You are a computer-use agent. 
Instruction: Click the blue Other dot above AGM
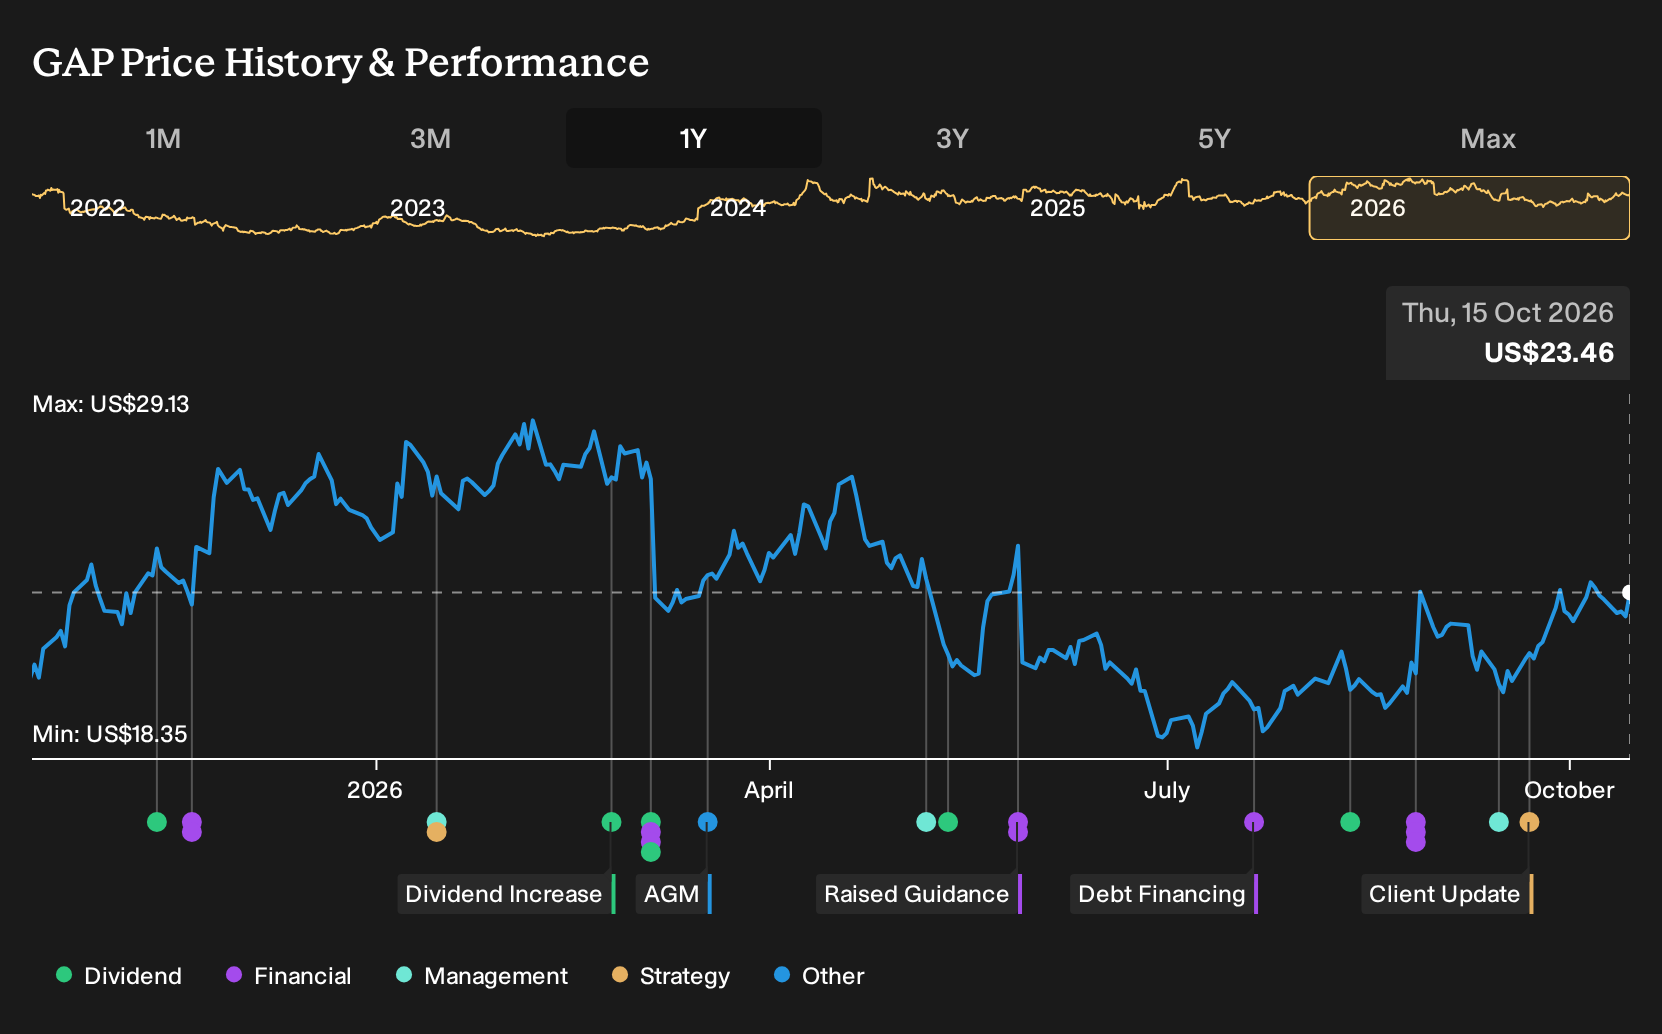tap(708, 822)
